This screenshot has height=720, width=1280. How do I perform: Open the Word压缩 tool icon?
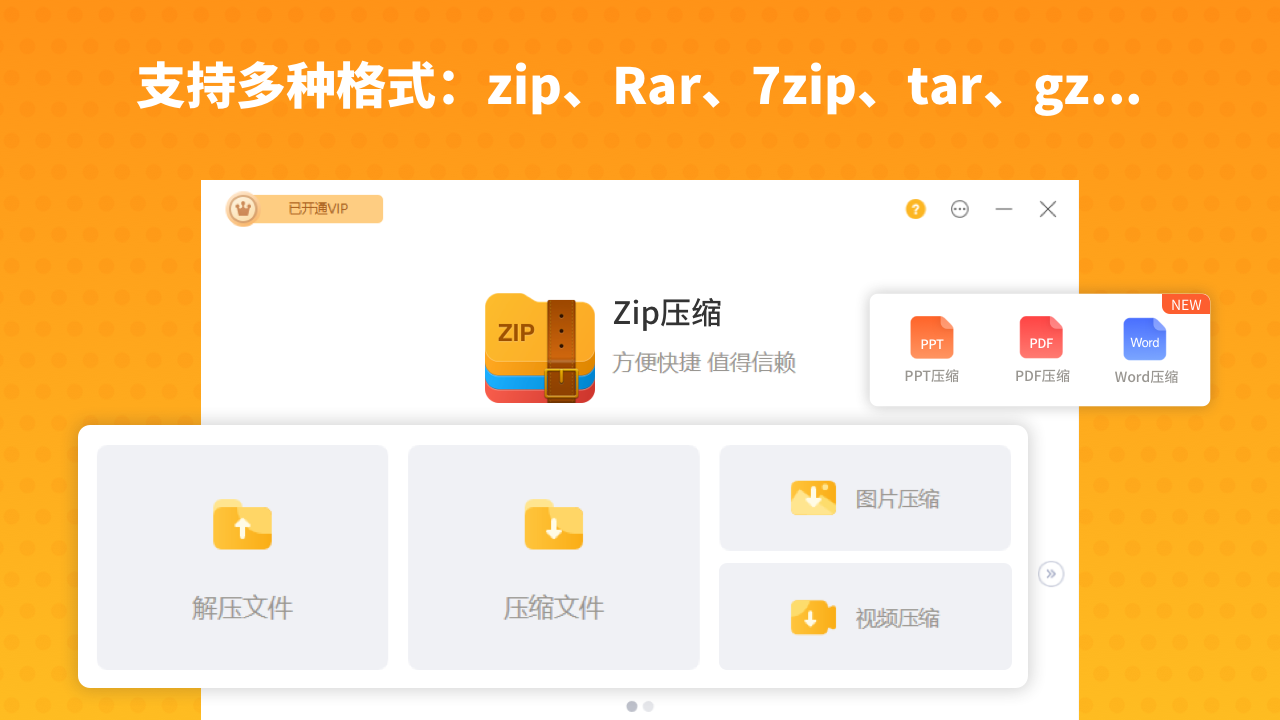point(1144,340)
